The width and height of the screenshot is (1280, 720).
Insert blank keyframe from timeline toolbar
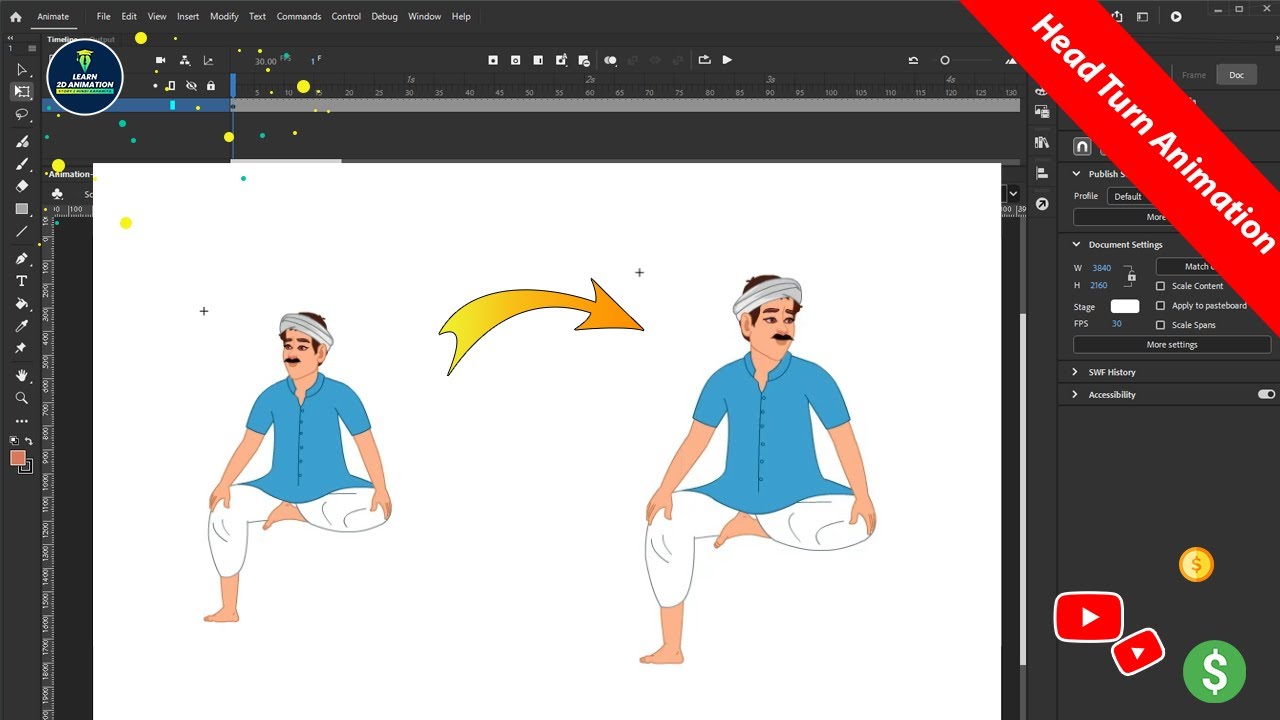tap(516, 60)
